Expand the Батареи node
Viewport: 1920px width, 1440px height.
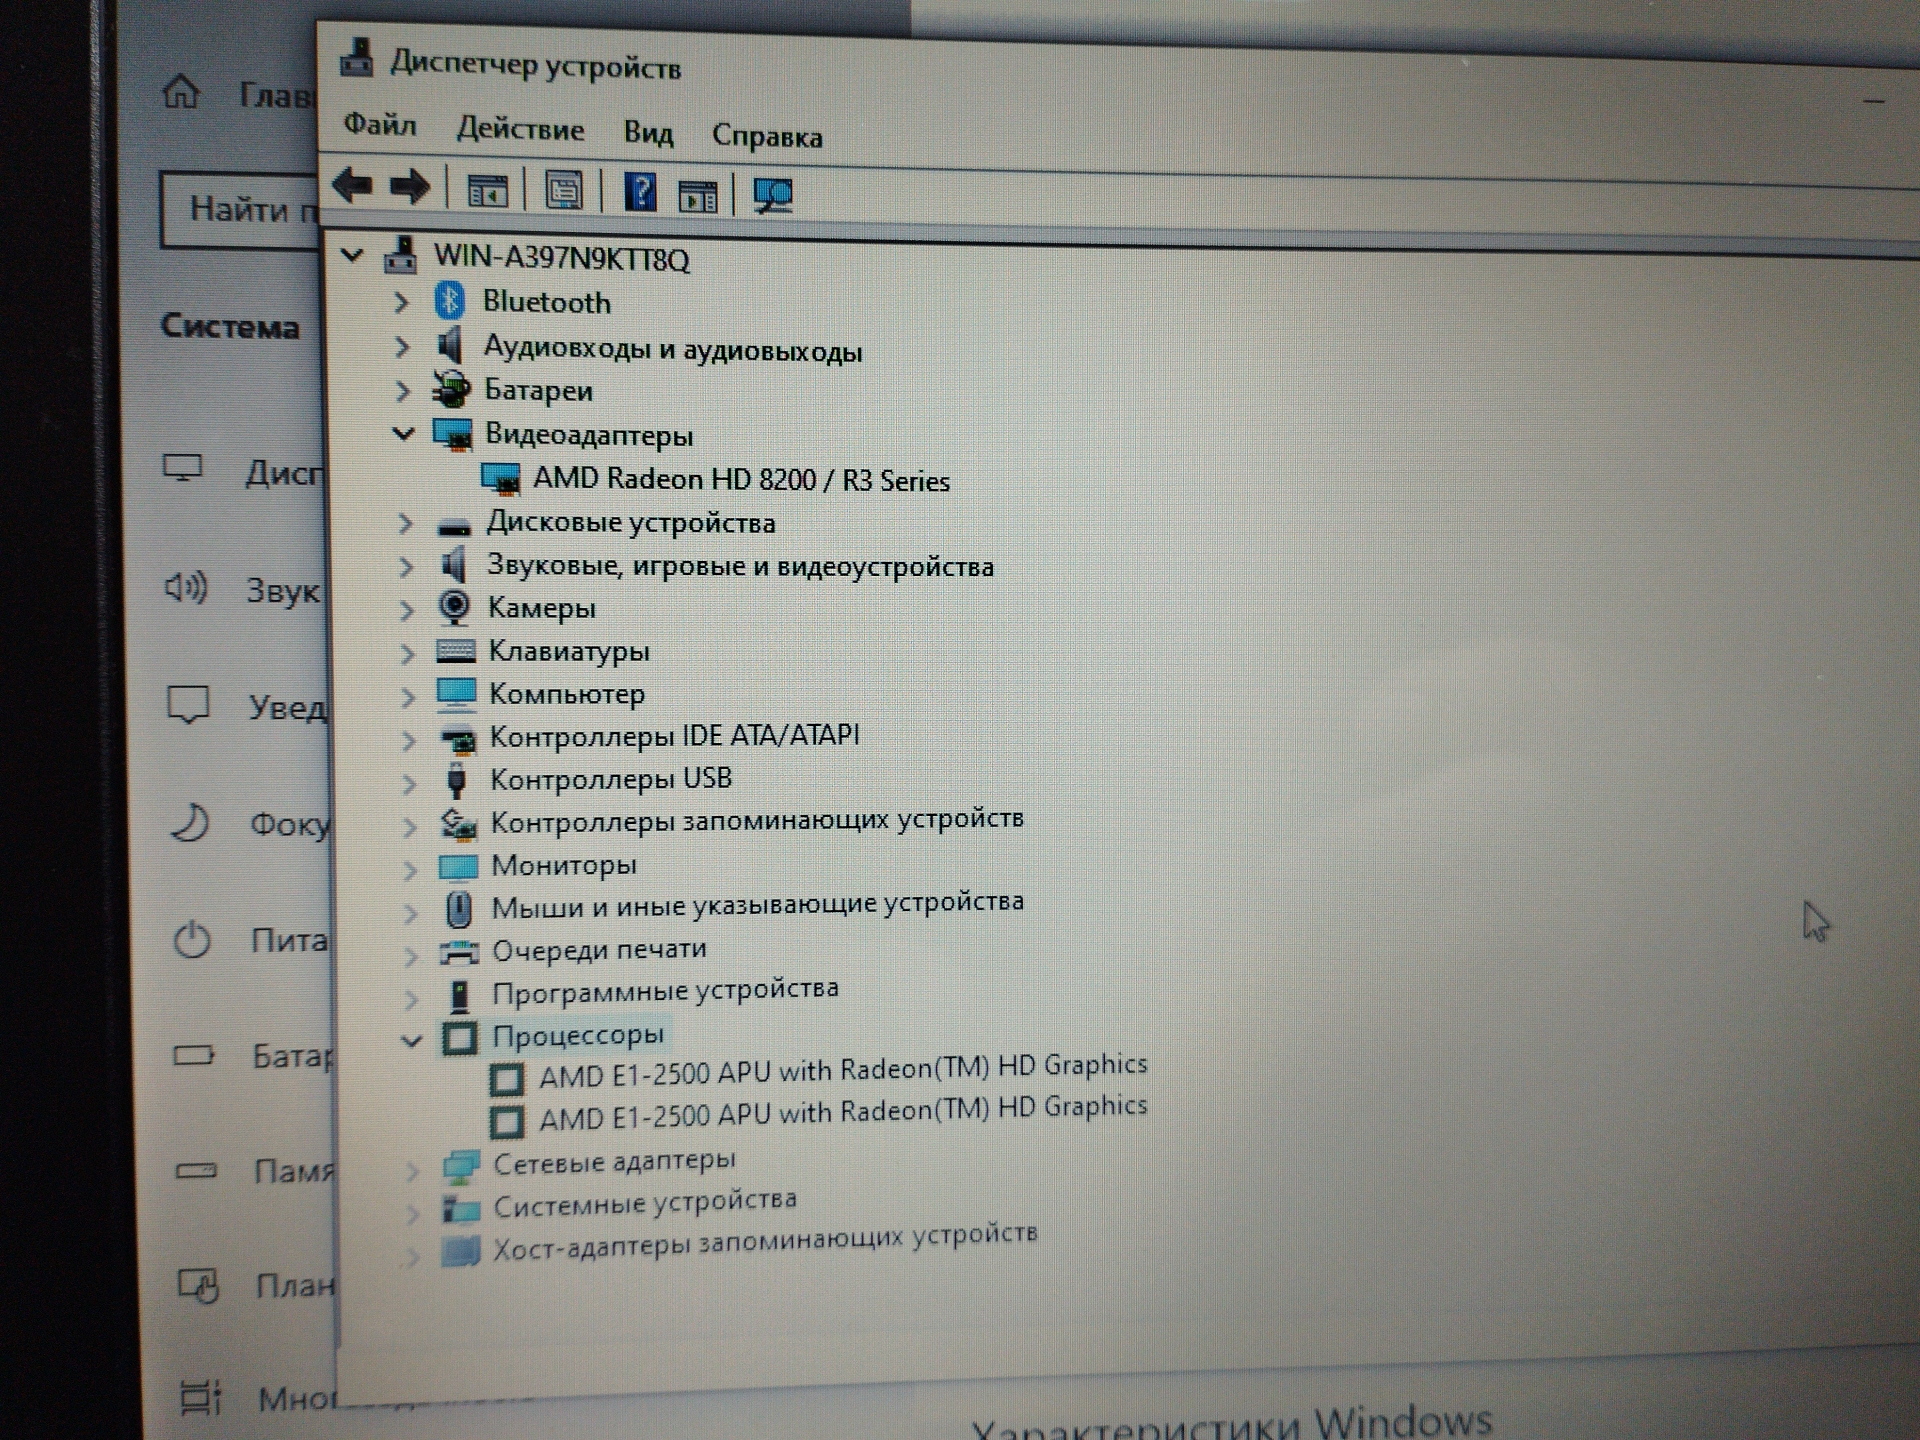click(x=403, y=390)
